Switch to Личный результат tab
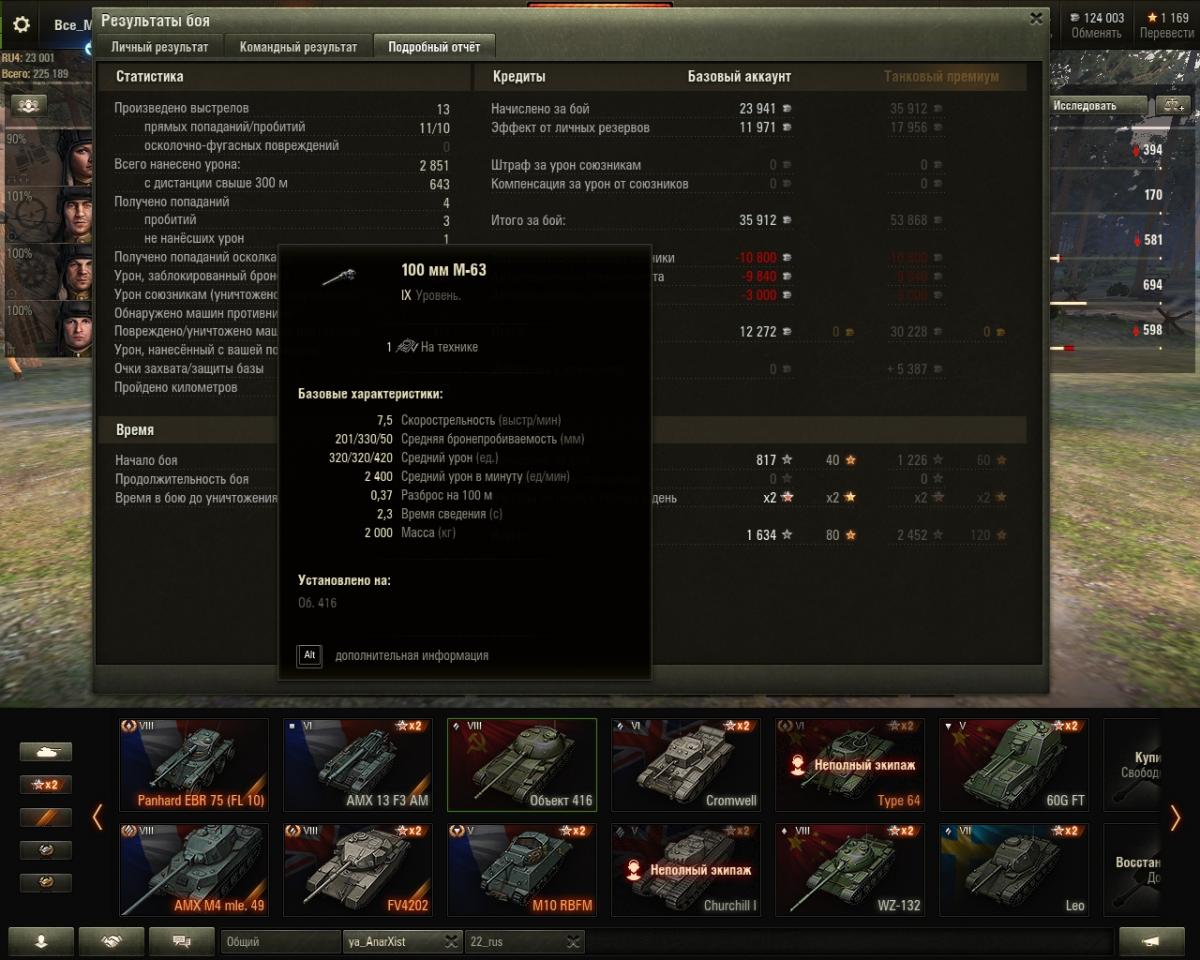The height and width of the screenshot is (960, 1200). pyautogui.click(x=160, y=47)
